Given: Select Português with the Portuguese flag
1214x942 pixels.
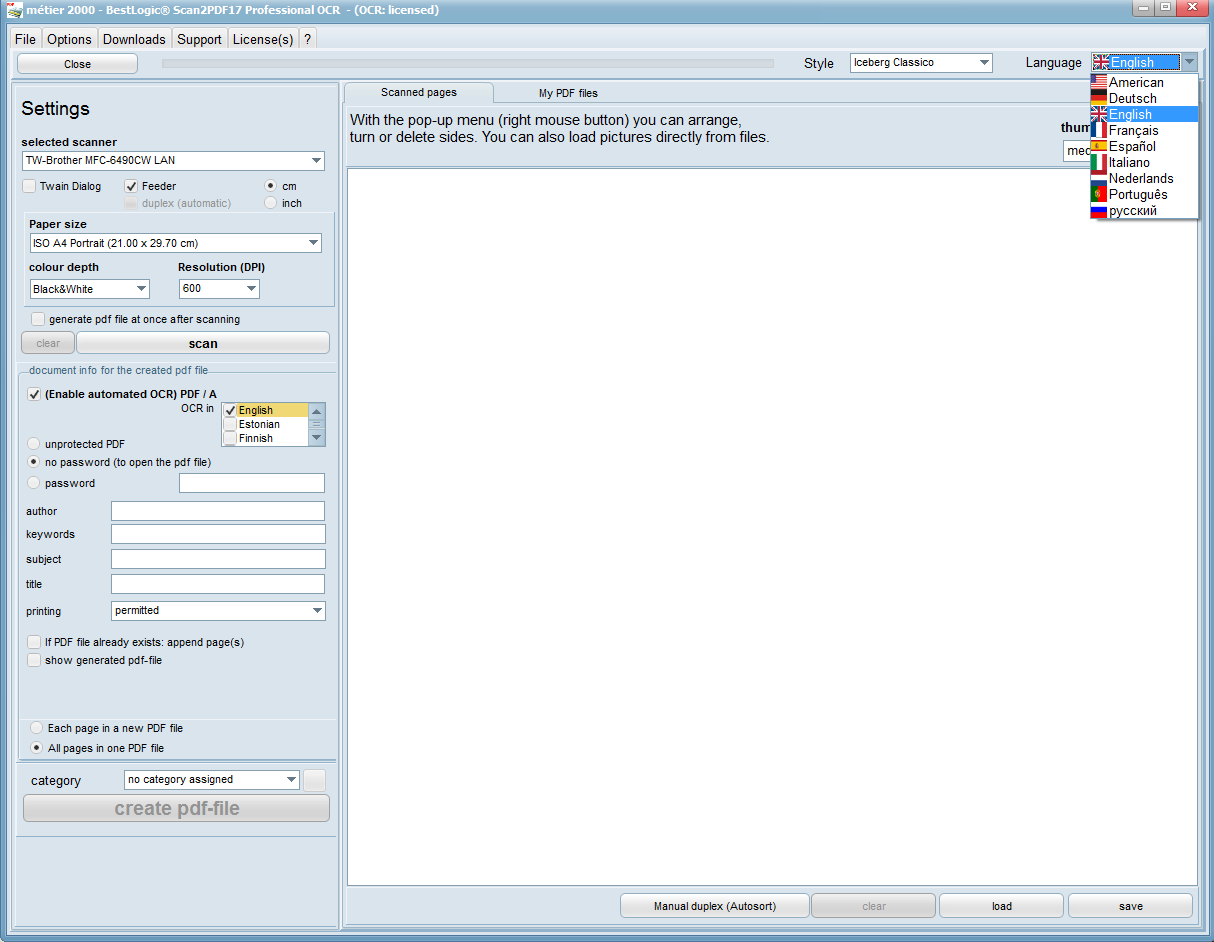Looking at the screenshot, I should pos(1137,194).
